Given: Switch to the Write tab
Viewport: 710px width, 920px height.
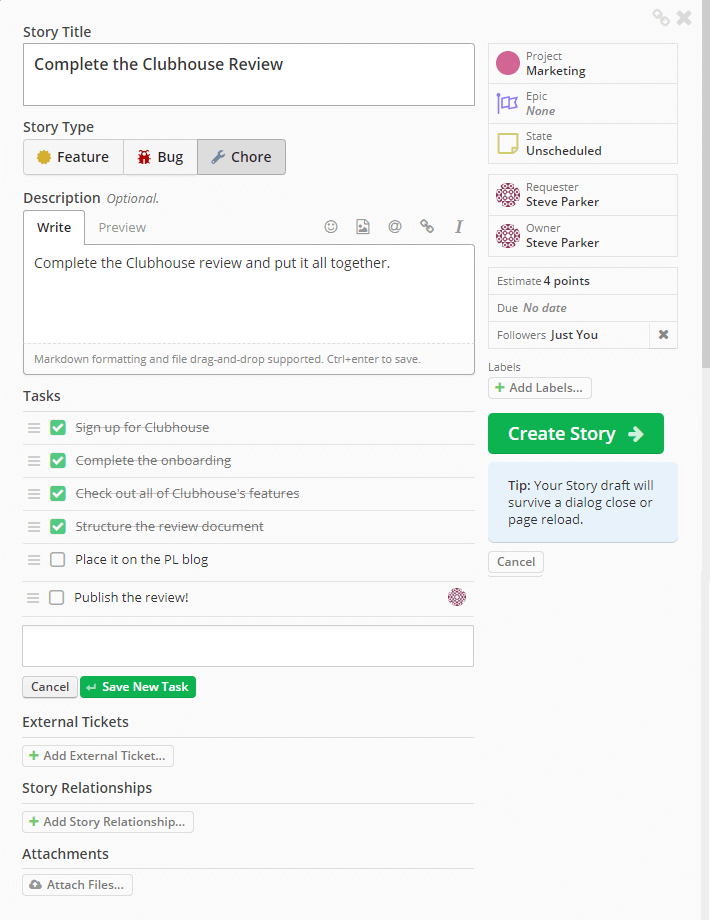Looking at the screenshot, I should pyautogui.click(x=54, y=227).
